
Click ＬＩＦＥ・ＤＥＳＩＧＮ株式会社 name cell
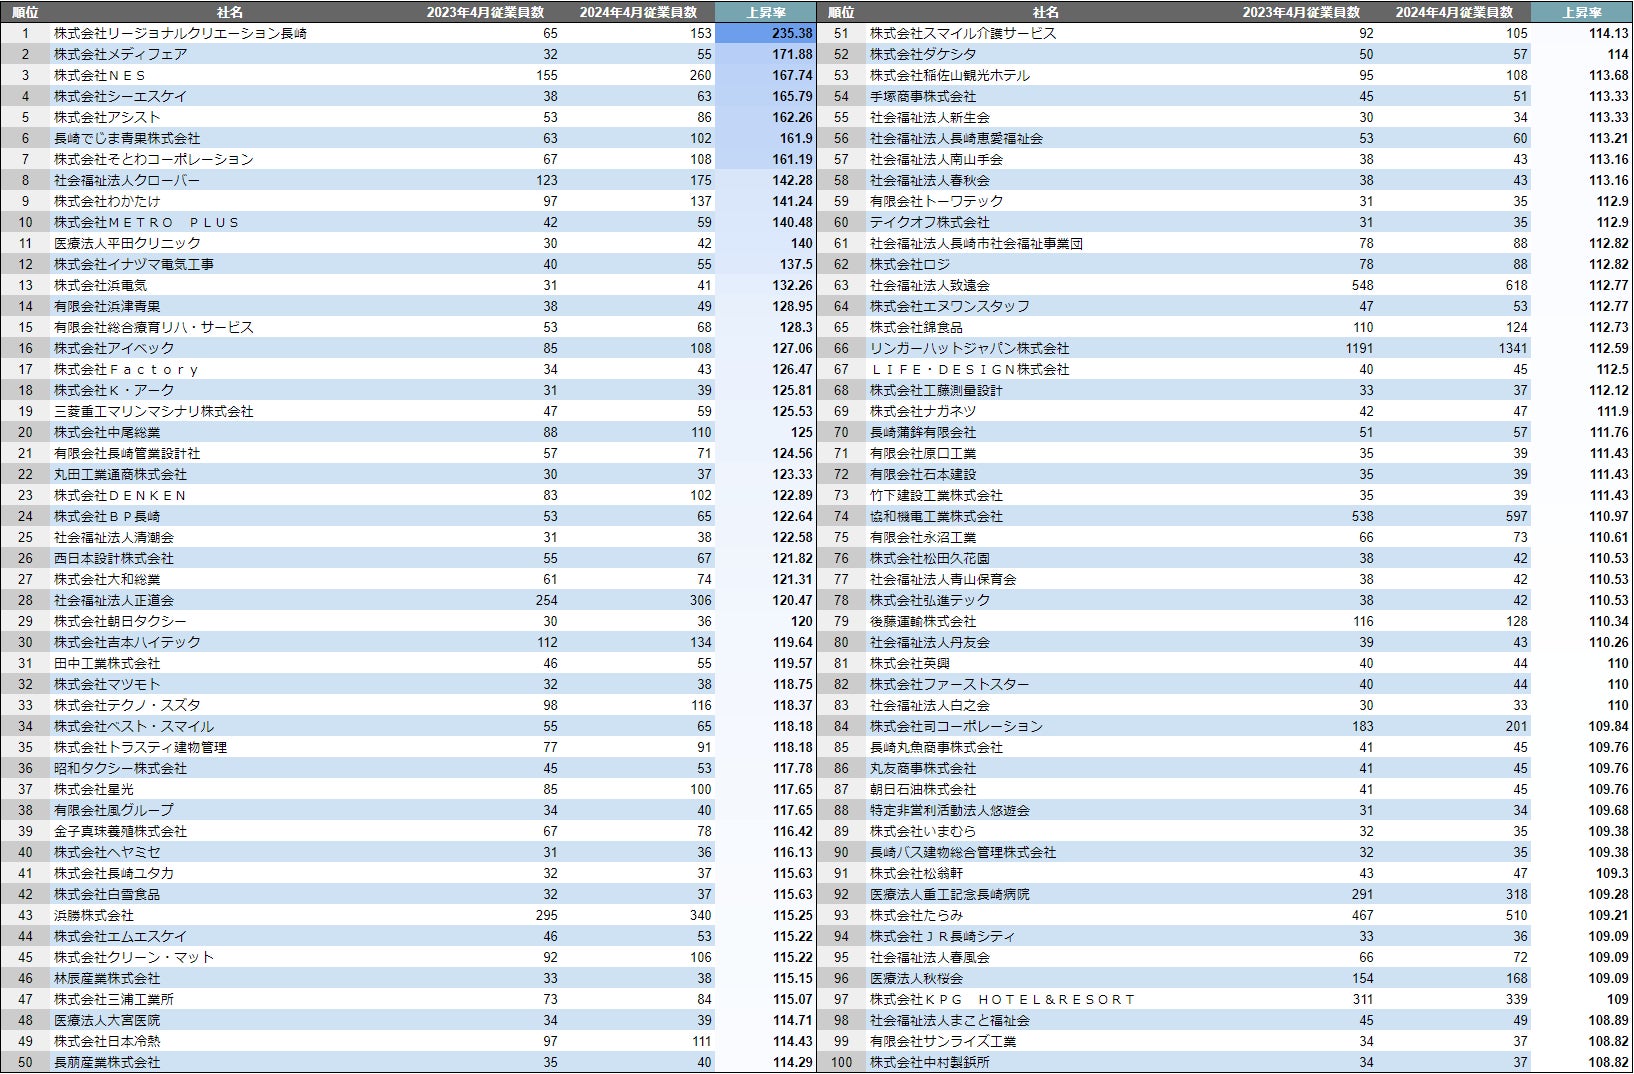point(970,369)
